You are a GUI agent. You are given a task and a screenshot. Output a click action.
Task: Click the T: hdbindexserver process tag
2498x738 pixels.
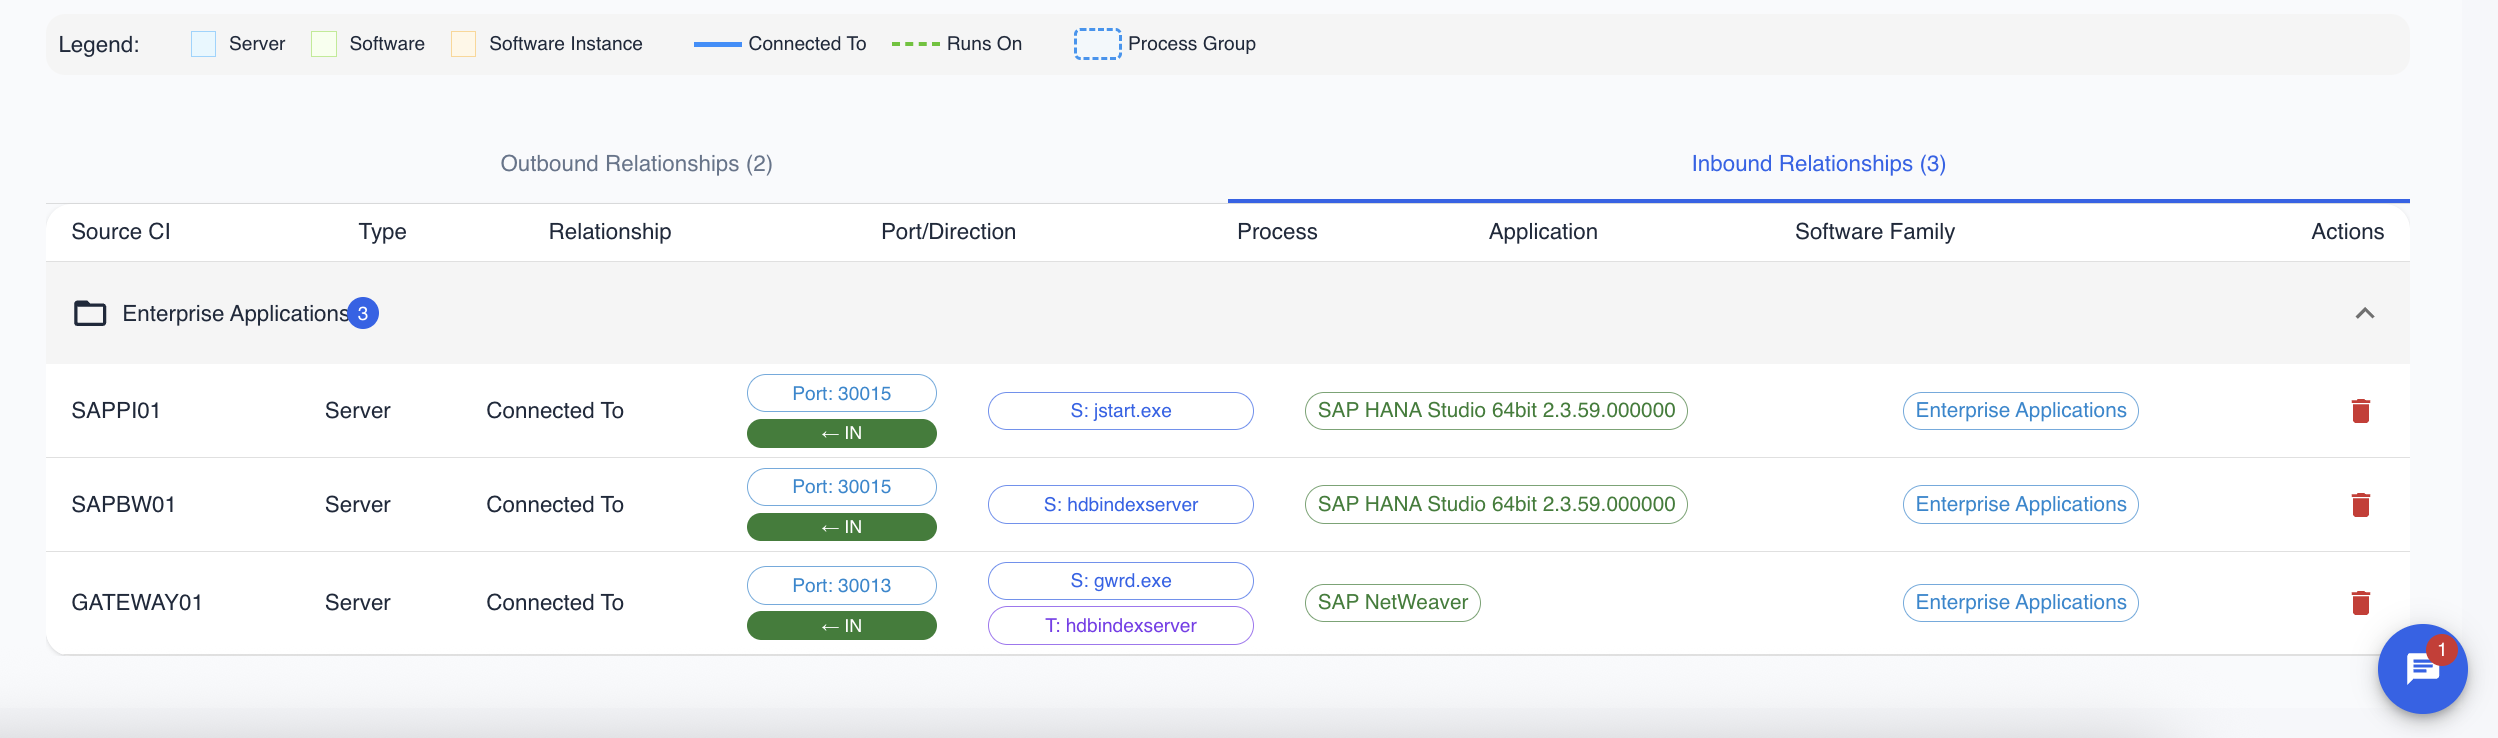pyautogui.click(x=1120, y=626)
